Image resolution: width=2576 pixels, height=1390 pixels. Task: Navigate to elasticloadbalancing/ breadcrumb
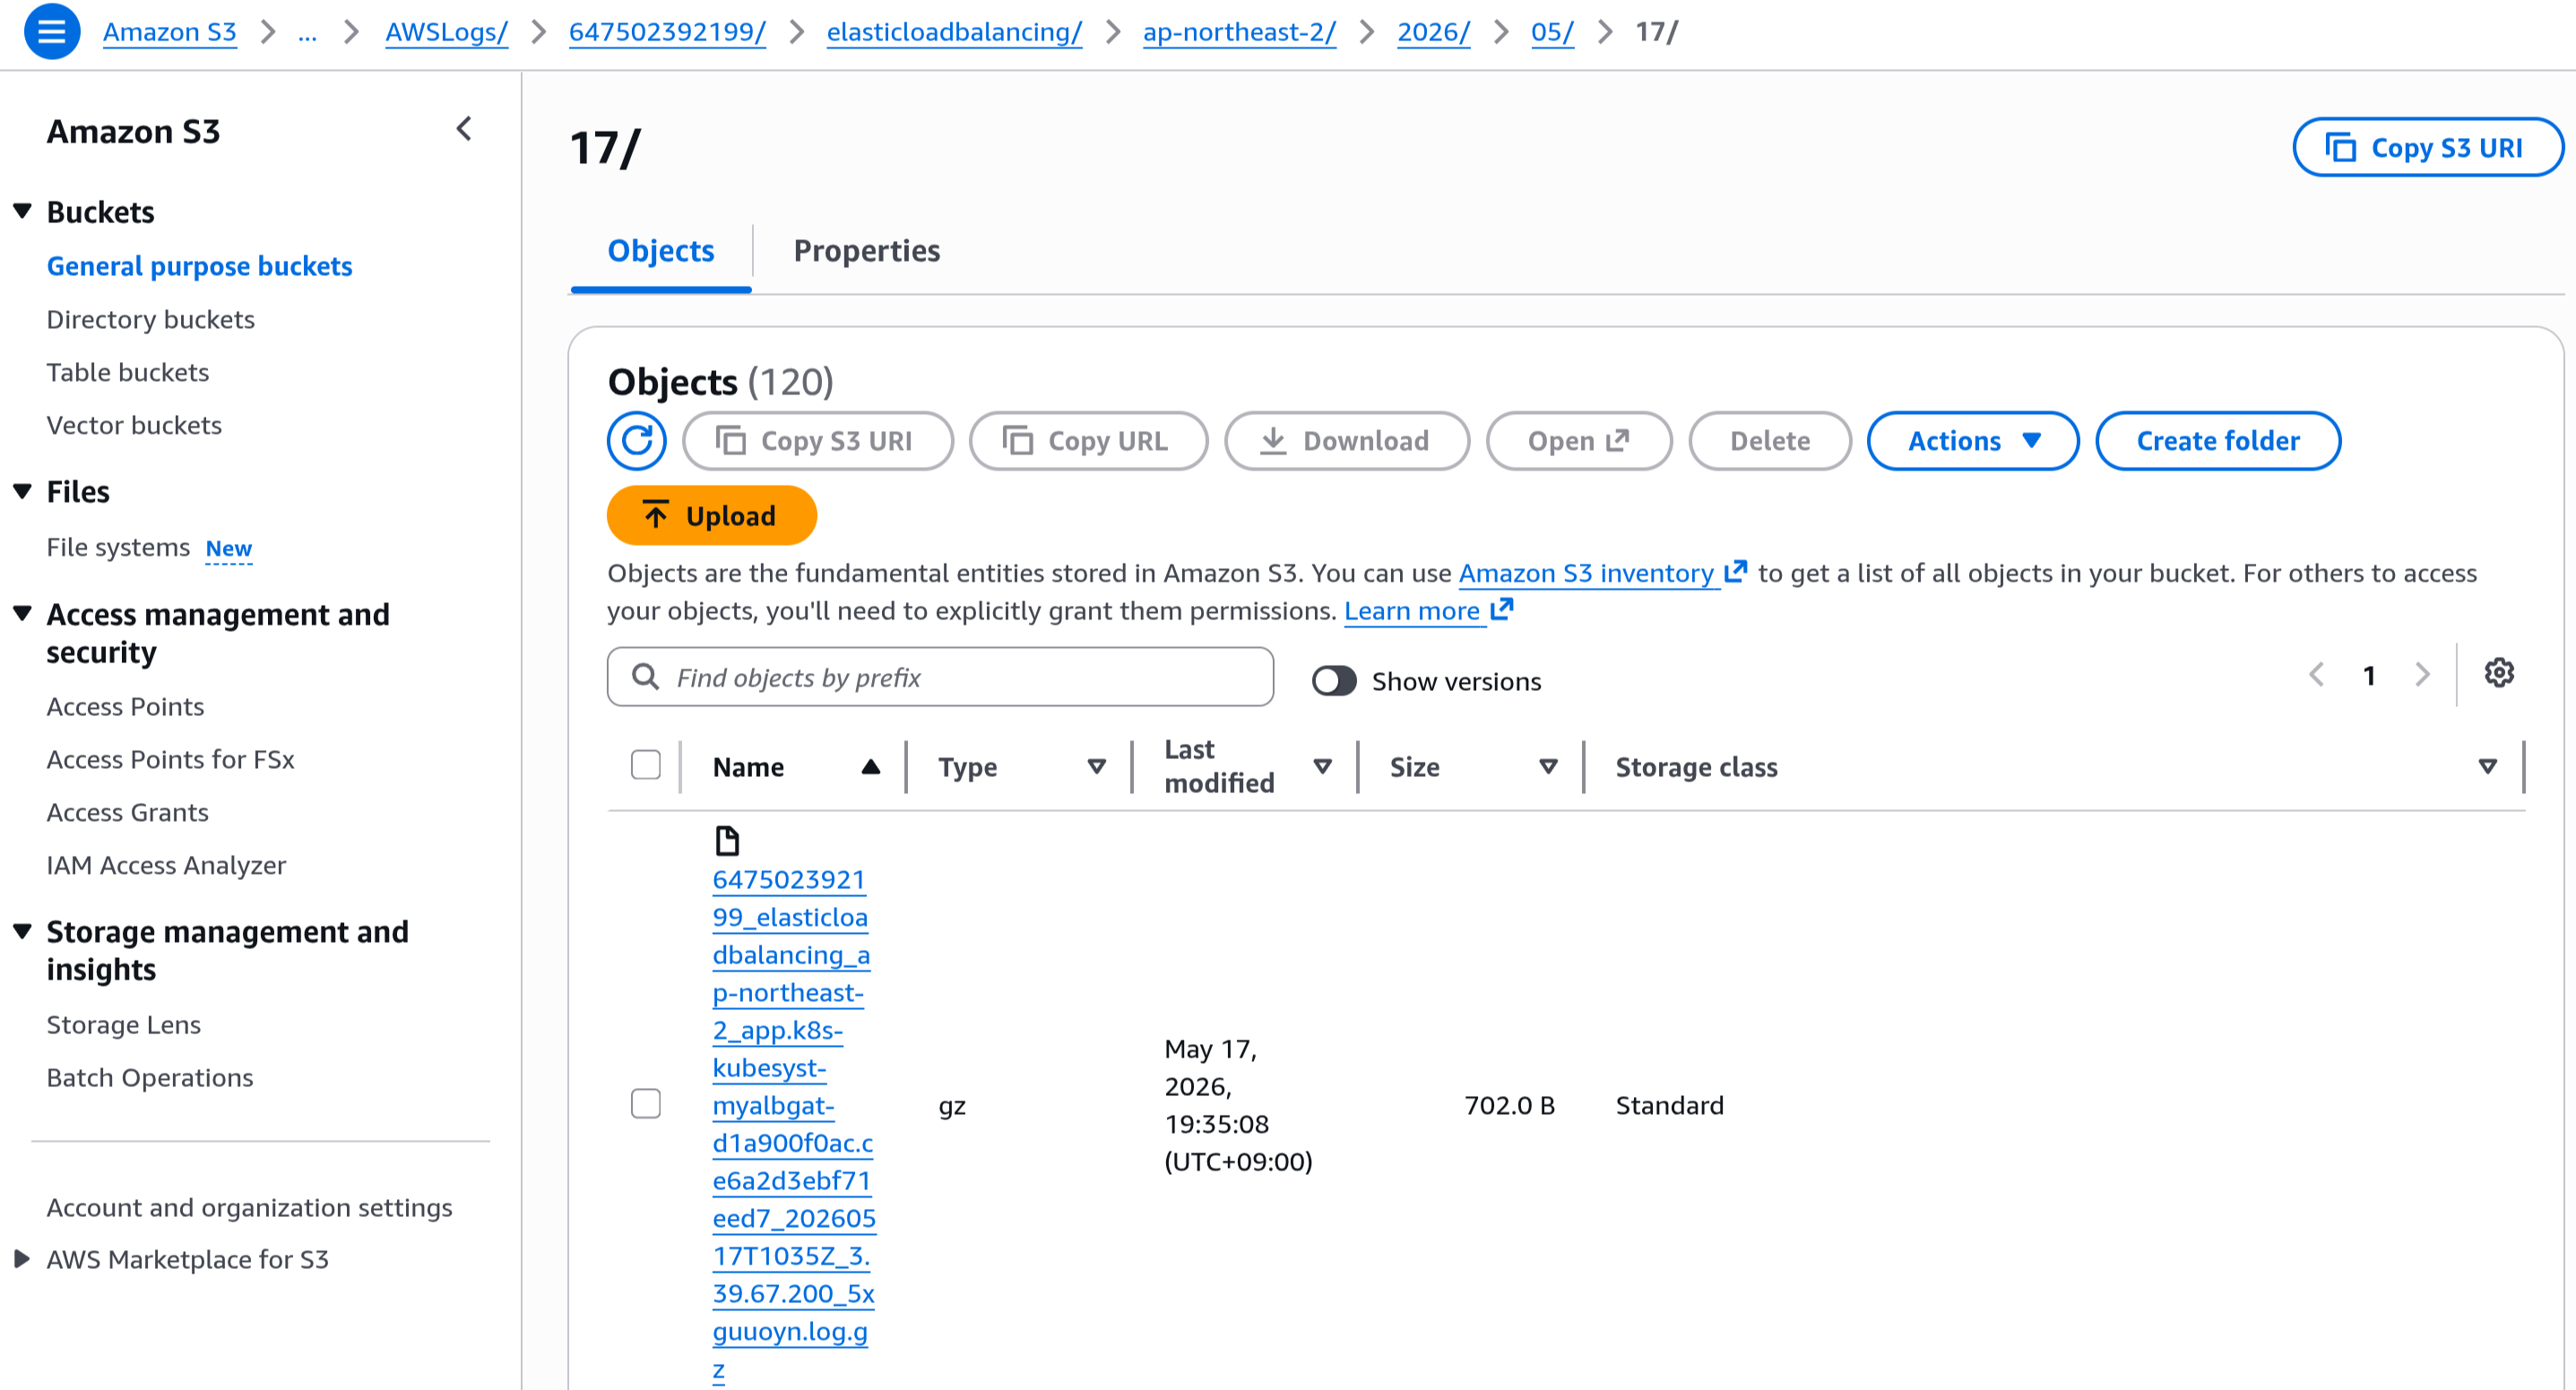pos(954,32)
